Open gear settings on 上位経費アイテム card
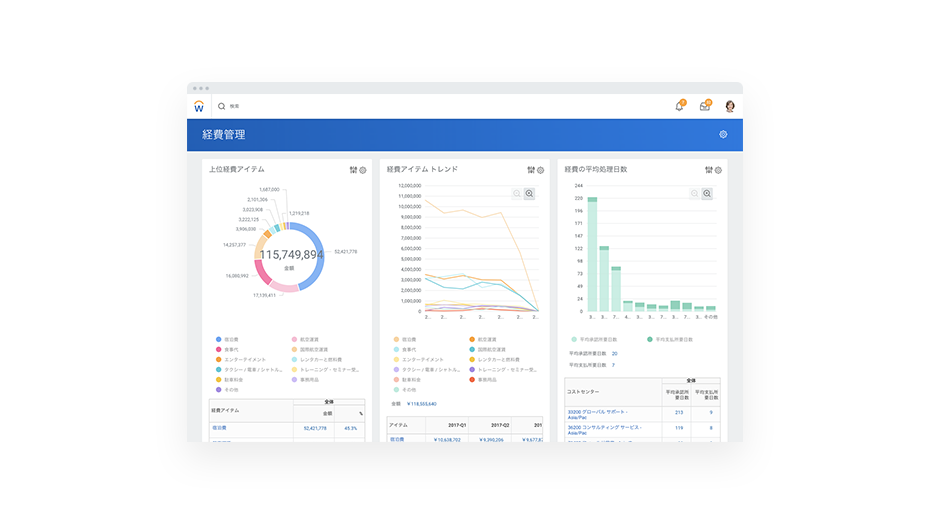Viewport: 928px width, 522px height. coord(363,170)
